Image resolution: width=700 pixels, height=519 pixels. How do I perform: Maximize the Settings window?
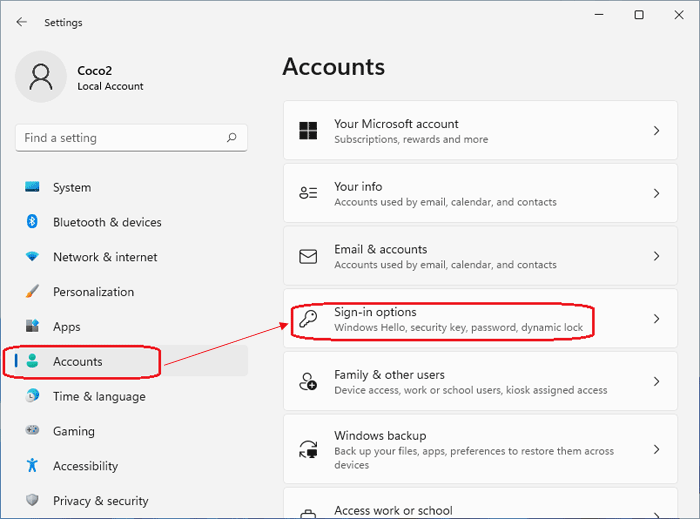coord(639,15)
